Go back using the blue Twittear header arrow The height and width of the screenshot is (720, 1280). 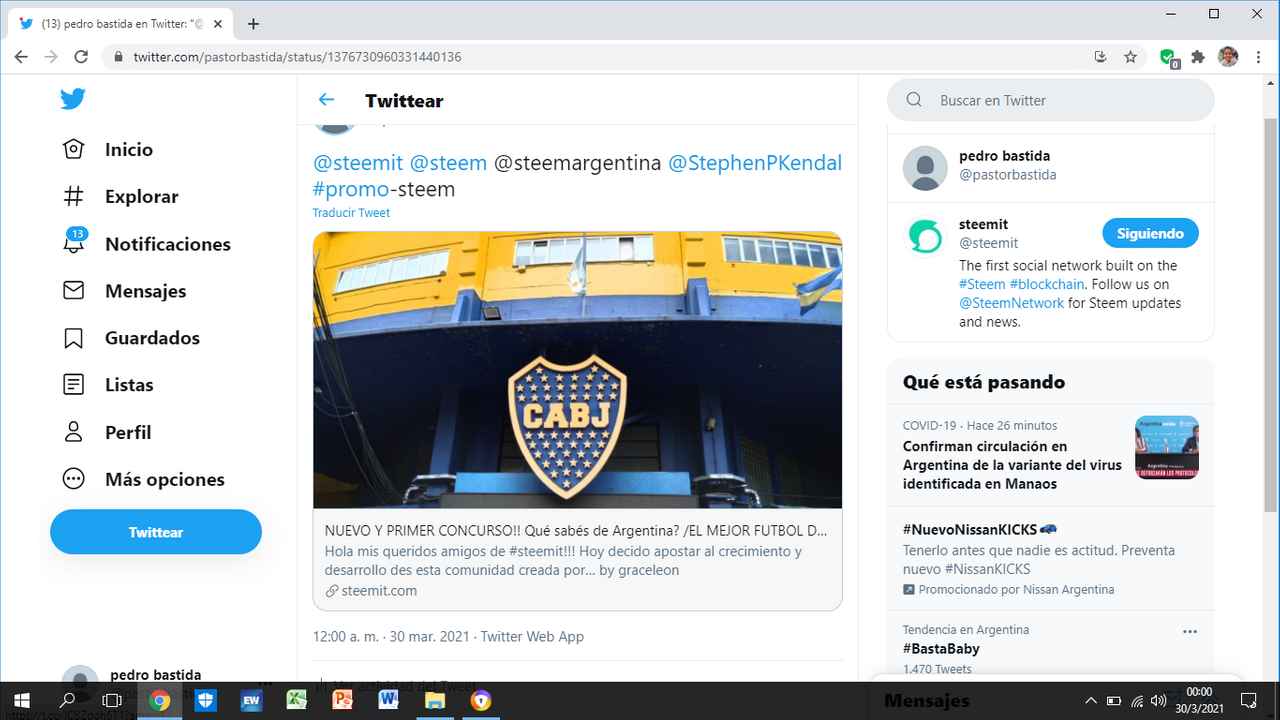point(326,100)
